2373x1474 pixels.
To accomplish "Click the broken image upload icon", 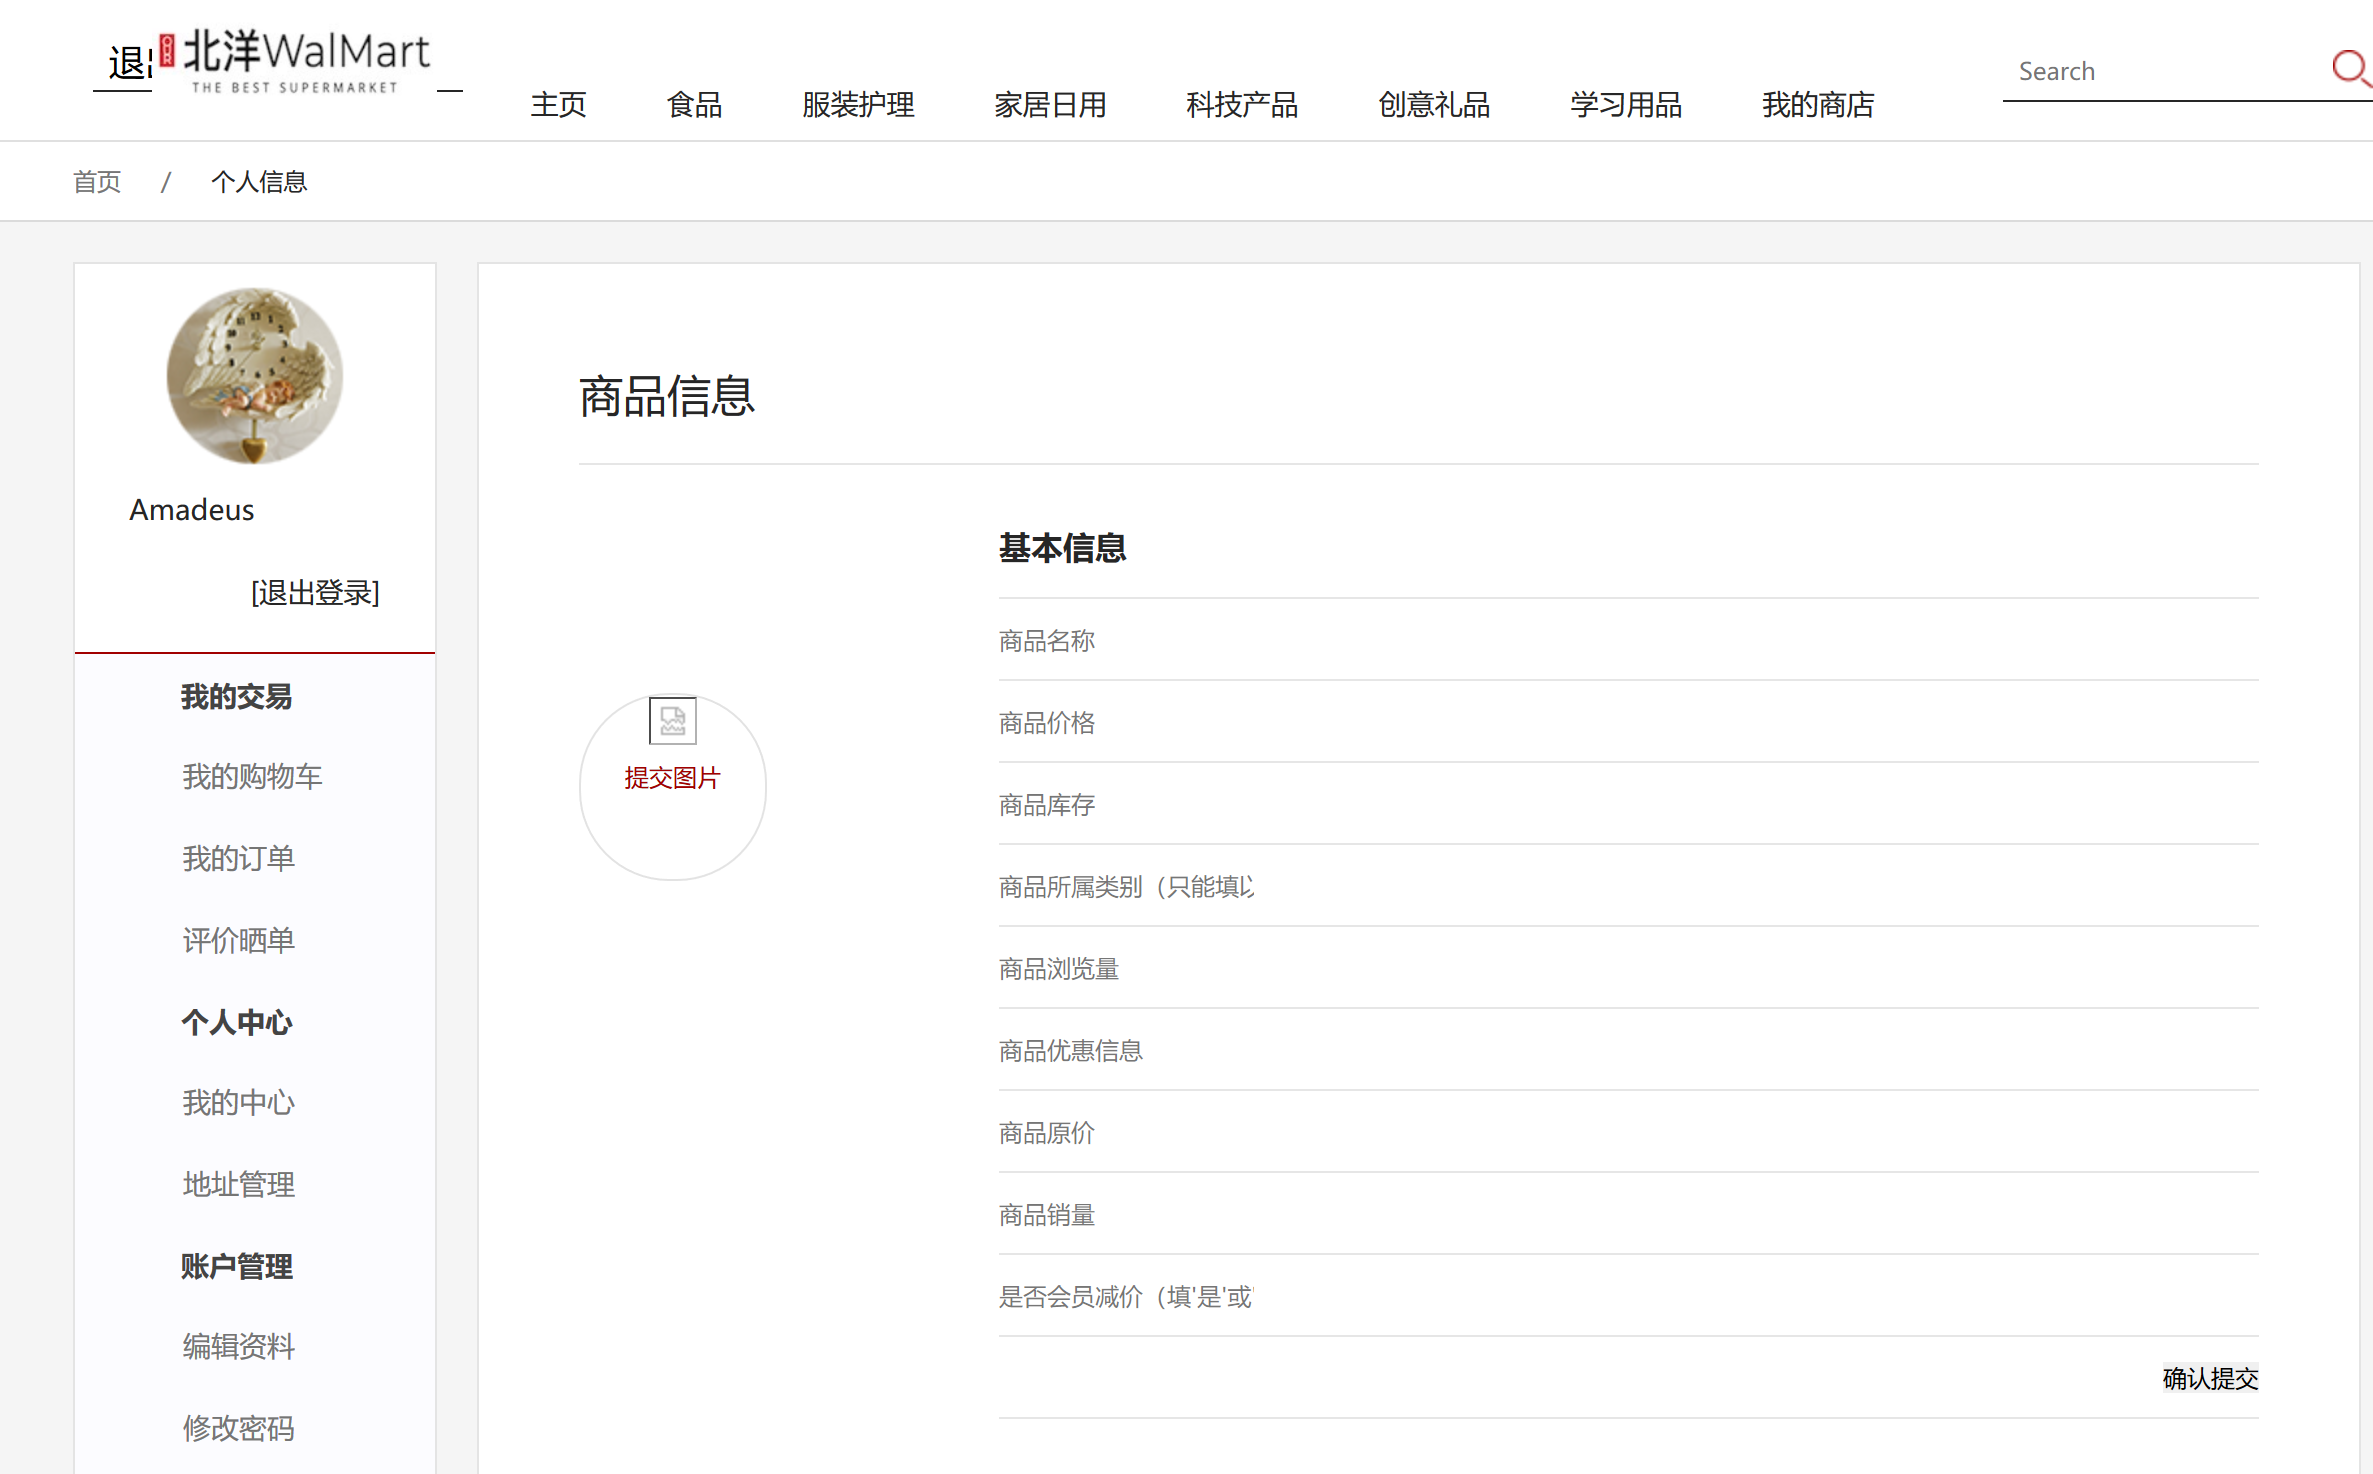I will 672,720.
